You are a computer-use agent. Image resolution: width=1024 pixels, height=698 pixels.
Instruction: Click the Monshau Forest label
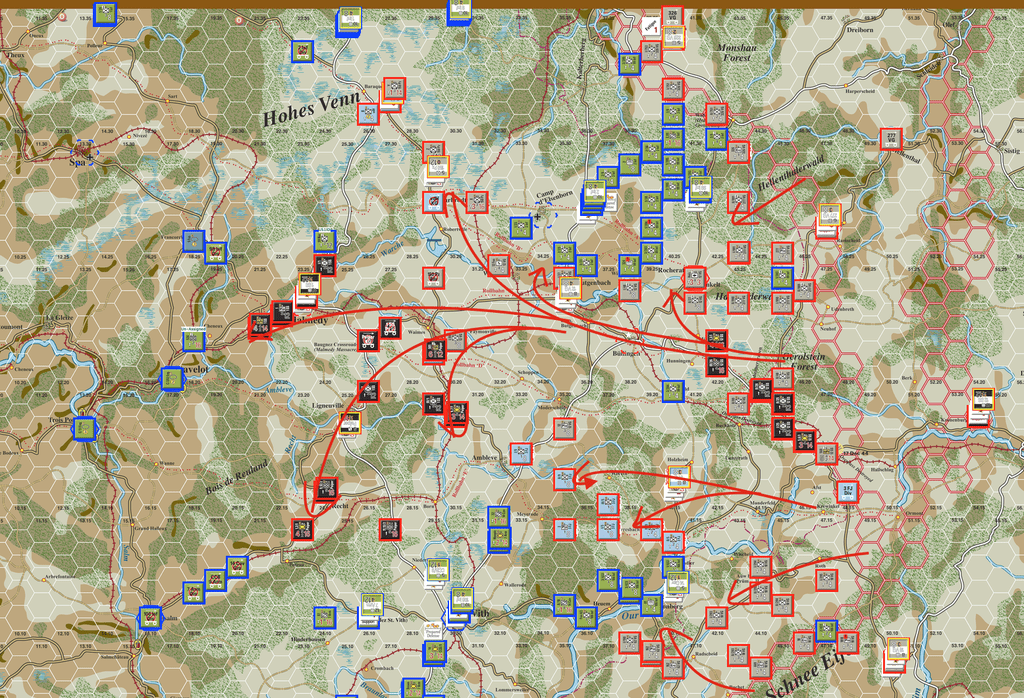pyautogui.click(x=737, y=52)
